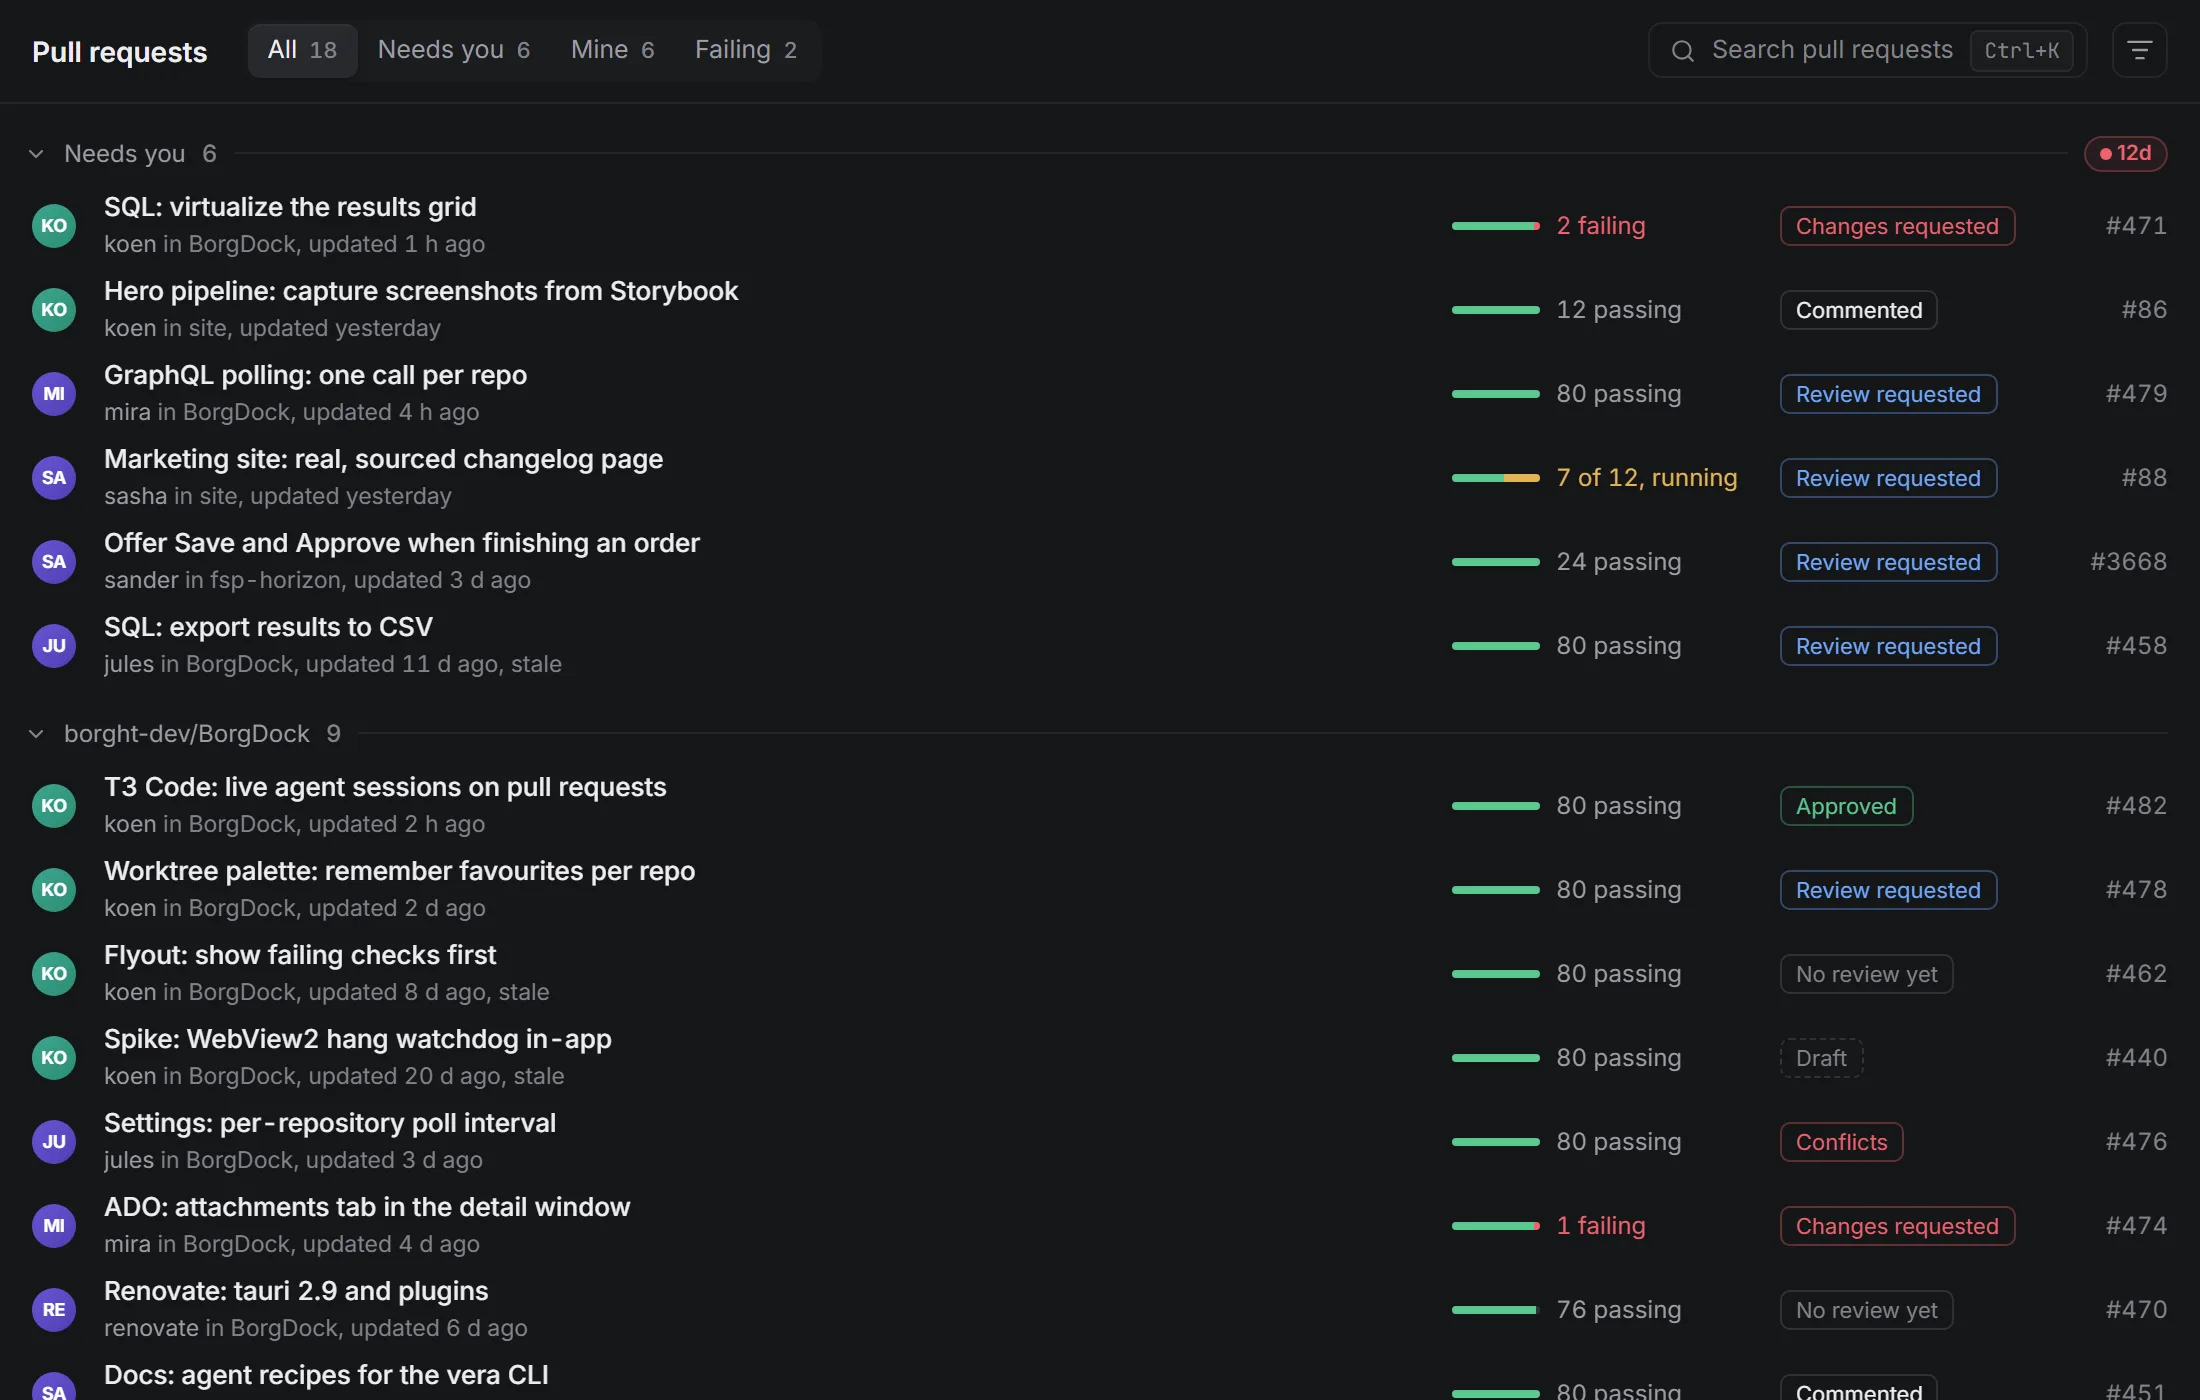Screen dimensions: 2200x1400
Task: Open PR SQL: virtualize the results grid
Action: (x=290, y=207)
